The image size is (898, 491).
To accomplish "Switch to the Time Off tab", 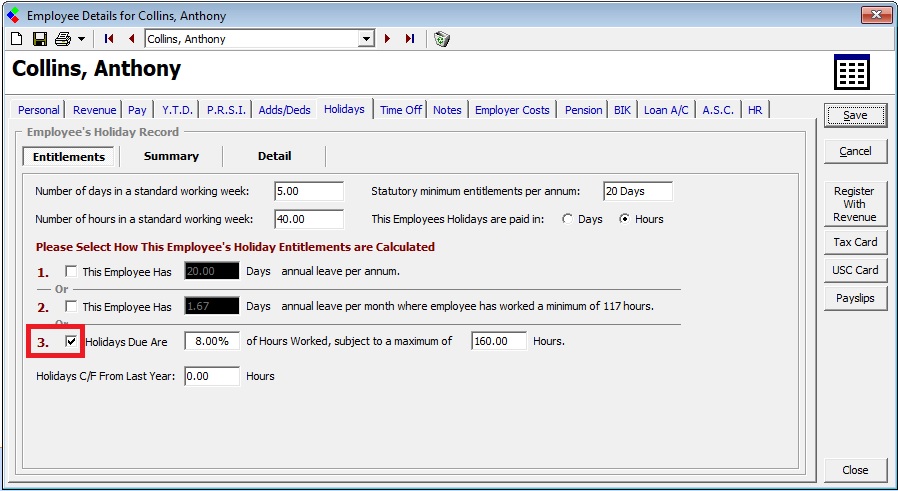I will point(400,110).
